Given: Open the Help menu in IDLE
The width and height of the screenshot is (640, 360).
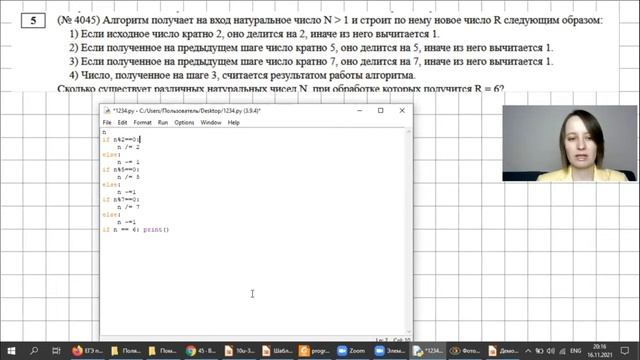Looking at the screenshot, I should point(233,122).
